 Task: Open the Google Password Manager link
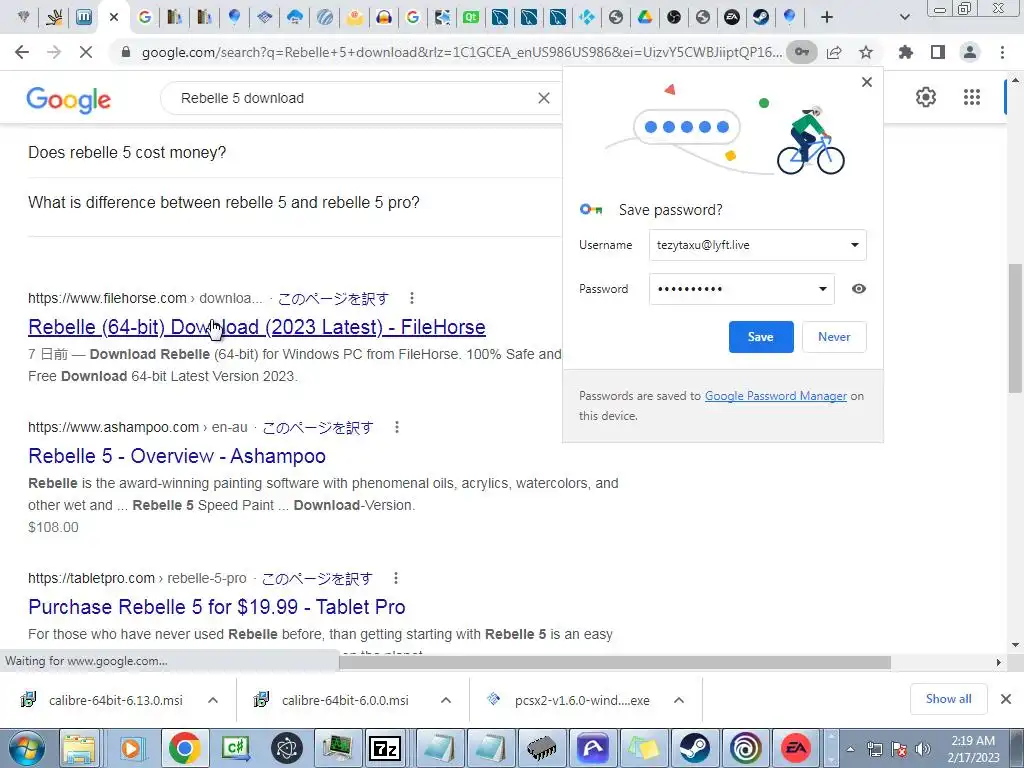pyautogui.click(x=775, y=396)
